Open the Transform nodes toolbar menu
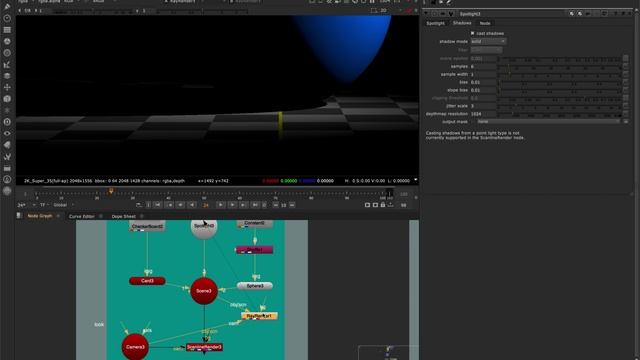640x360 pixels. click(7, 87)
